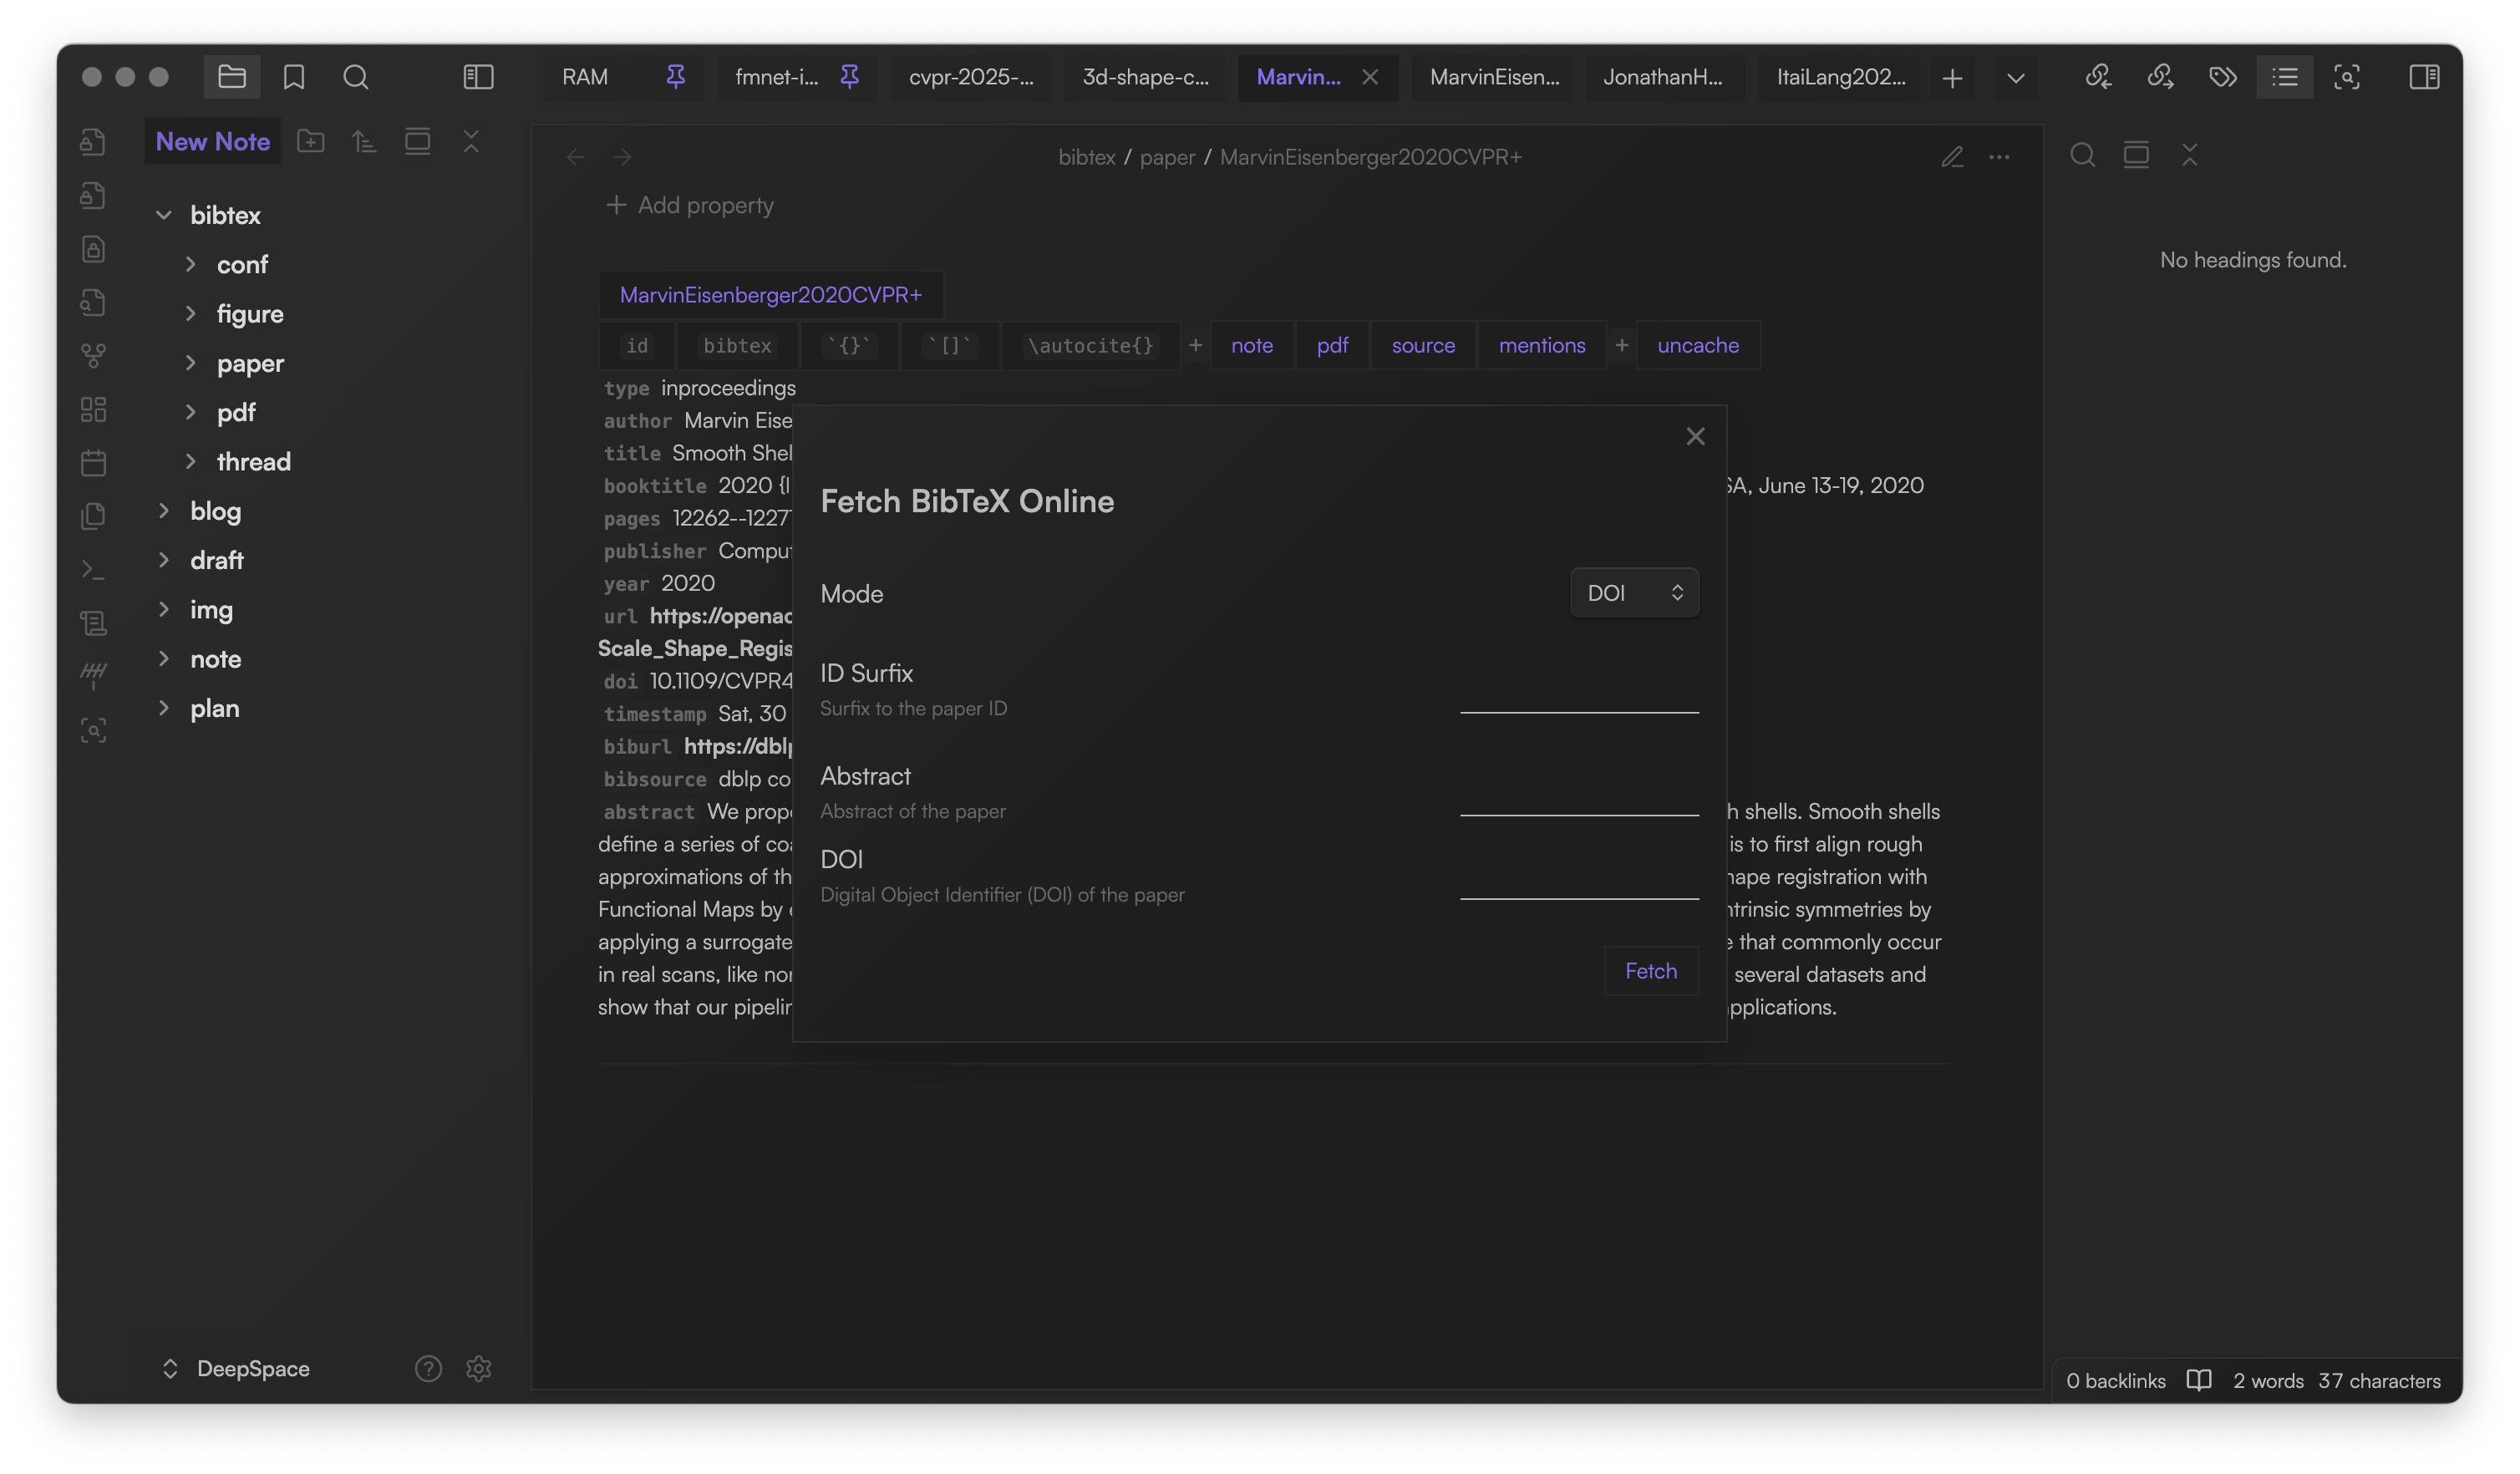Click the New Note button
This screenshot has width=2520, height=1474.
212,141
